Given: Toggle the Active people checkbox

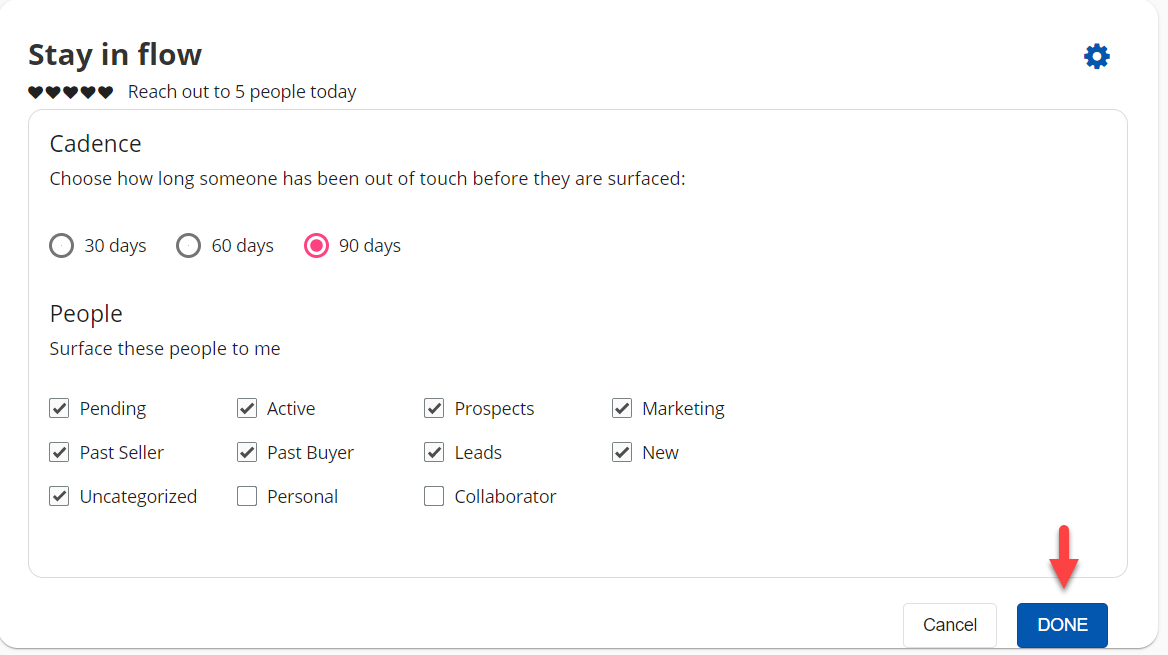Looking at the screenshot, I should (247, 409).
